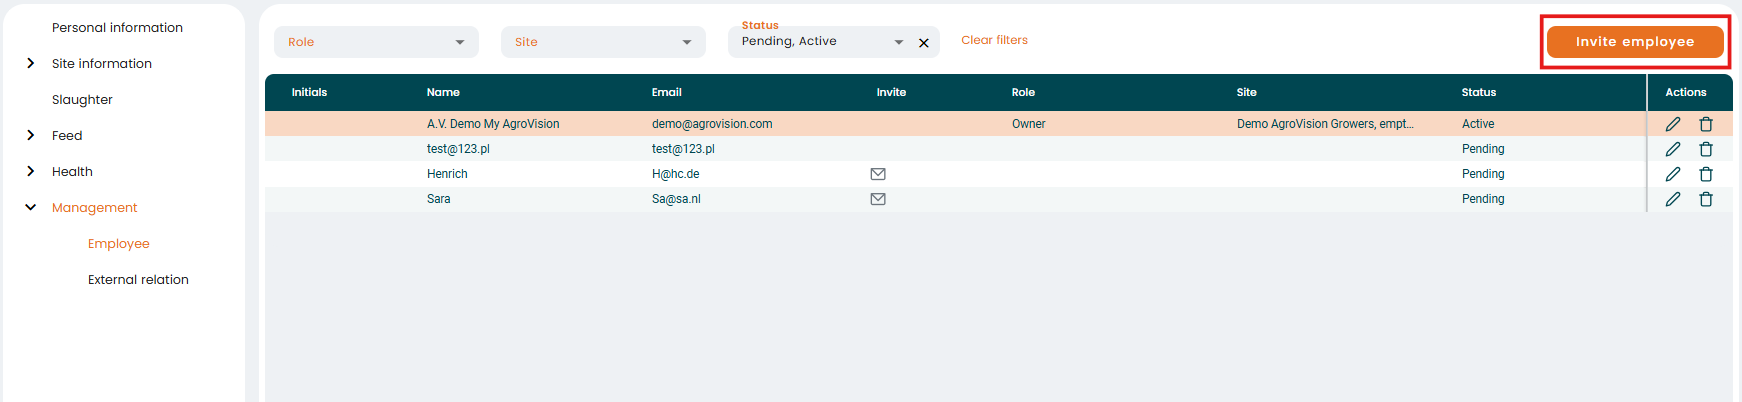
Task: Delete the Sara employee row
Action: (1706, 199)
